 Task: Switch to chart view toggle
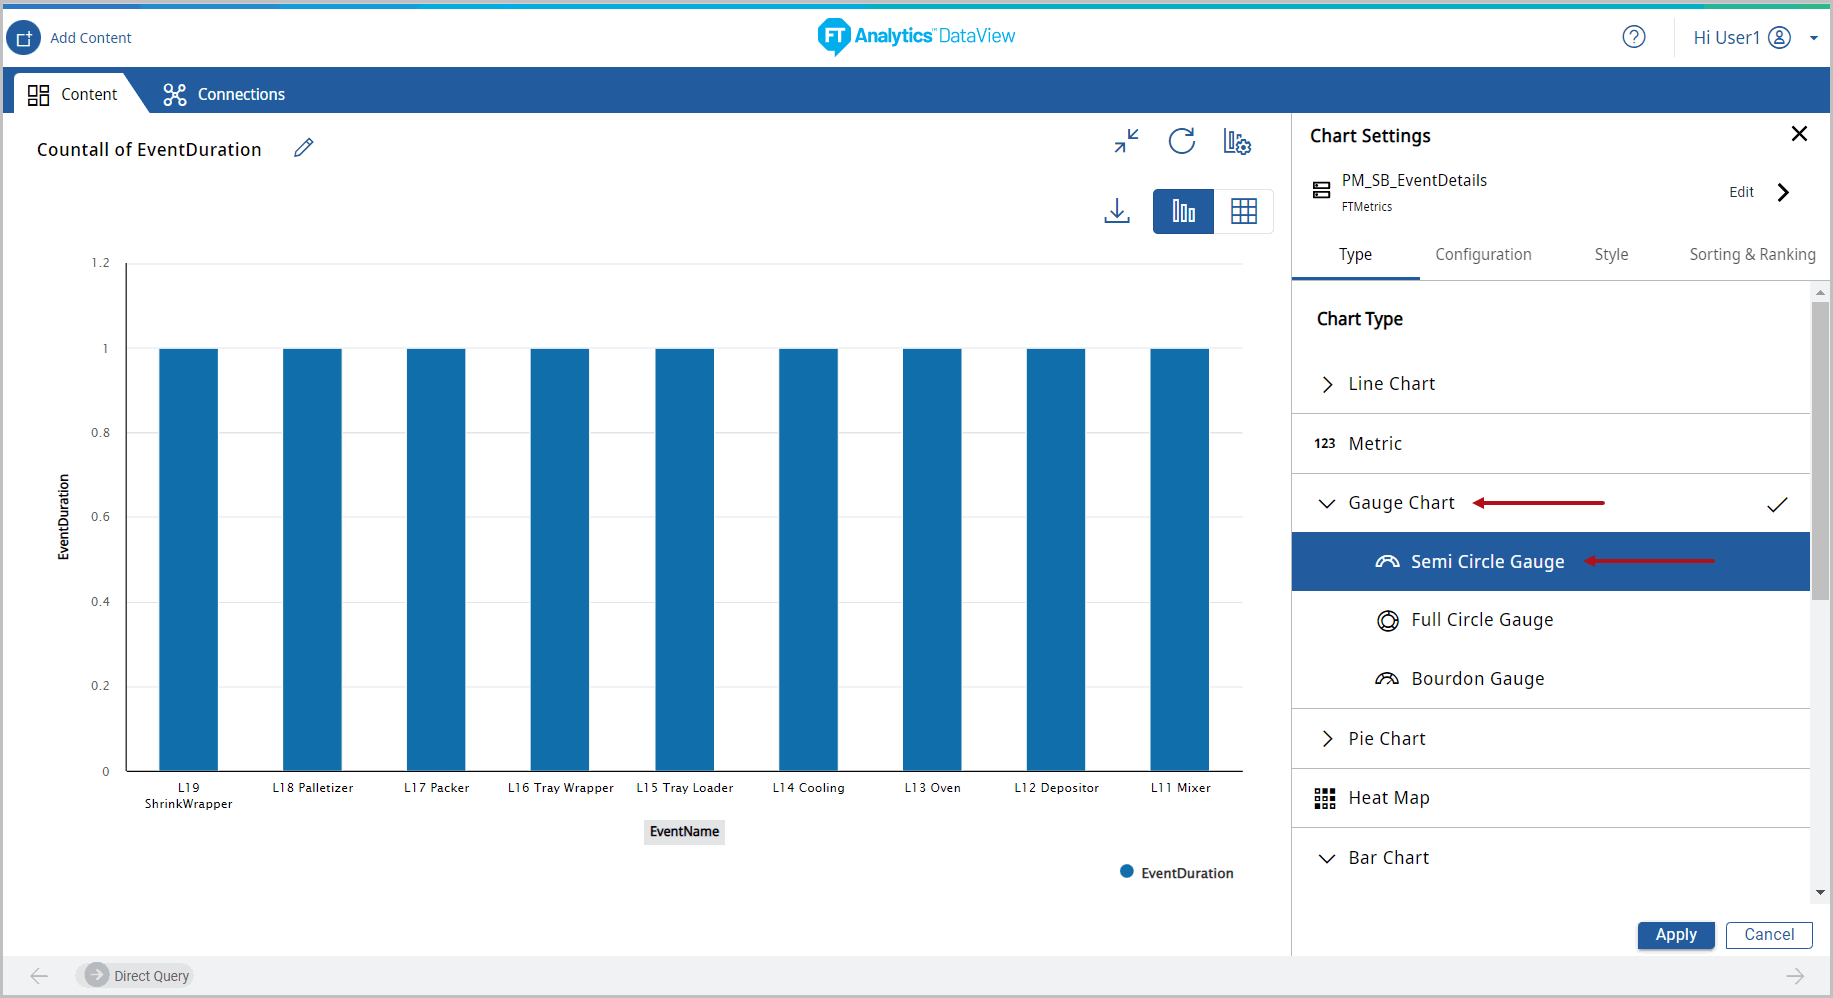click(x=1183, y=211)
